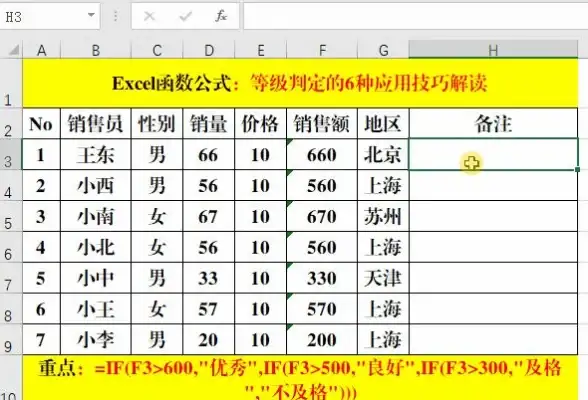The height and width of the screenshot is (400, 588).
Task: Click the cell containing '小南'
Action: pos(96,216)
